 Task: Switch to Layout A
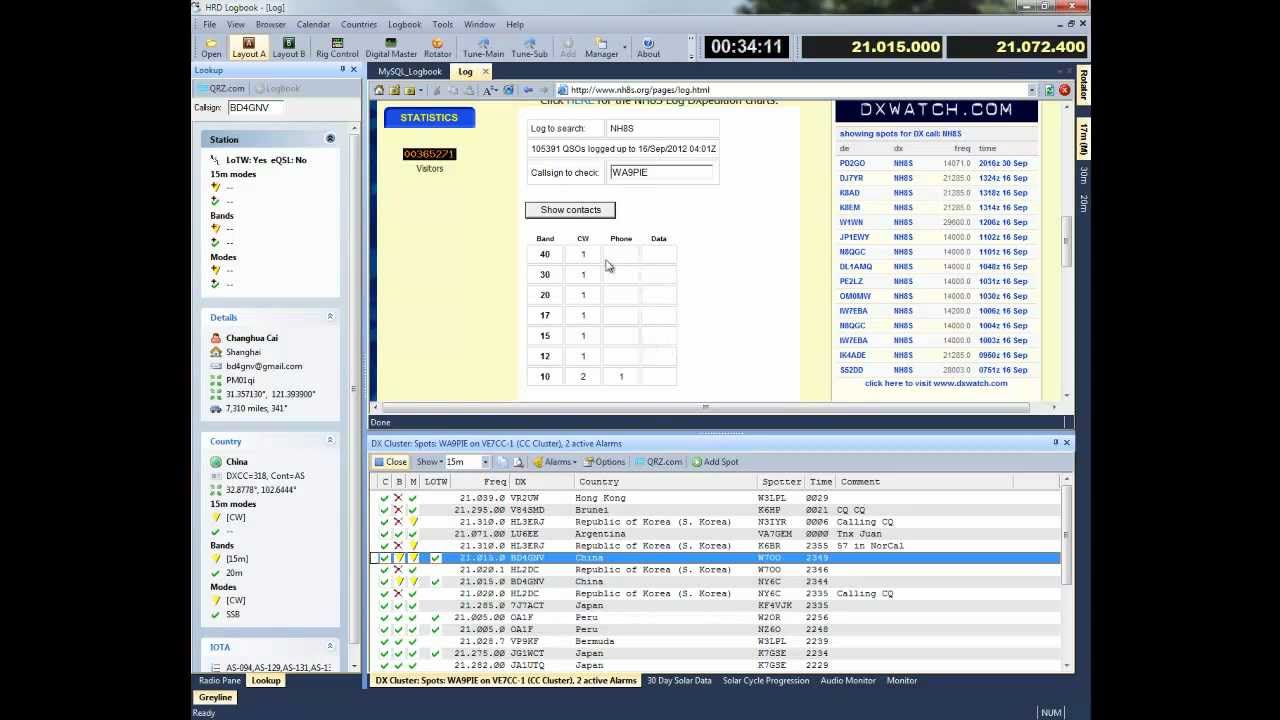click(248, 48)
